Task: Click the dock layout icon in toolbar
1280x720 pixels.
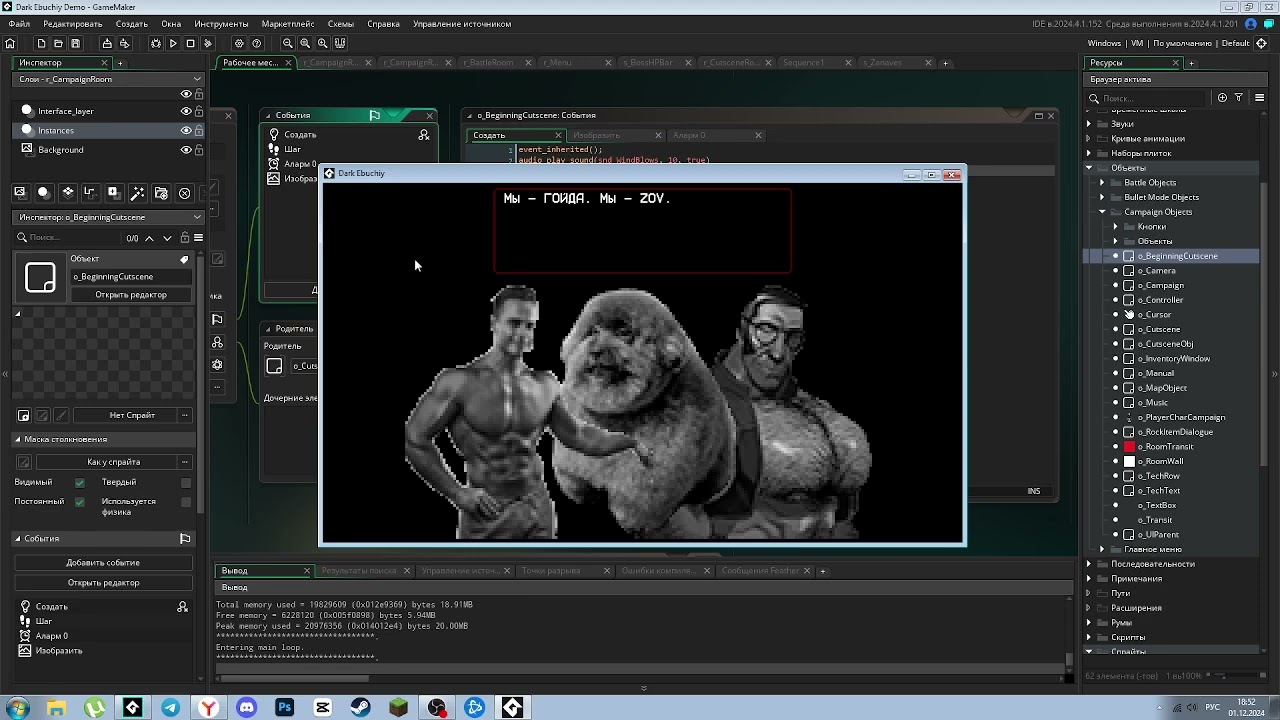Action: [x=340, y=43]
